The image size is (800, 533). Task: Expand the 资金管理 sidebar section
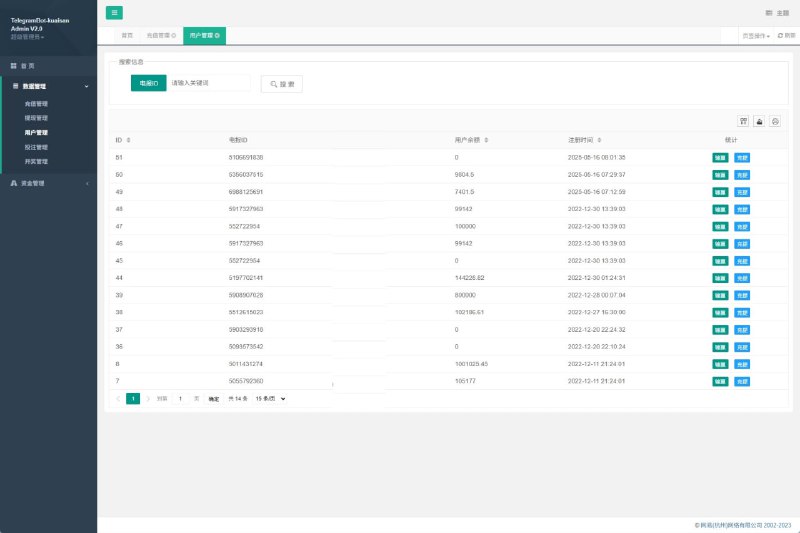[87, 183]
